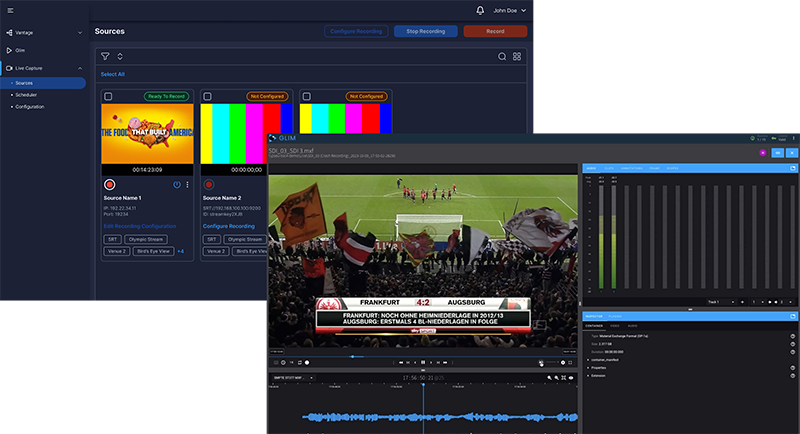
Task: Click the Bird's Eye View tag on Source Name 1
Action: [153, 251]
